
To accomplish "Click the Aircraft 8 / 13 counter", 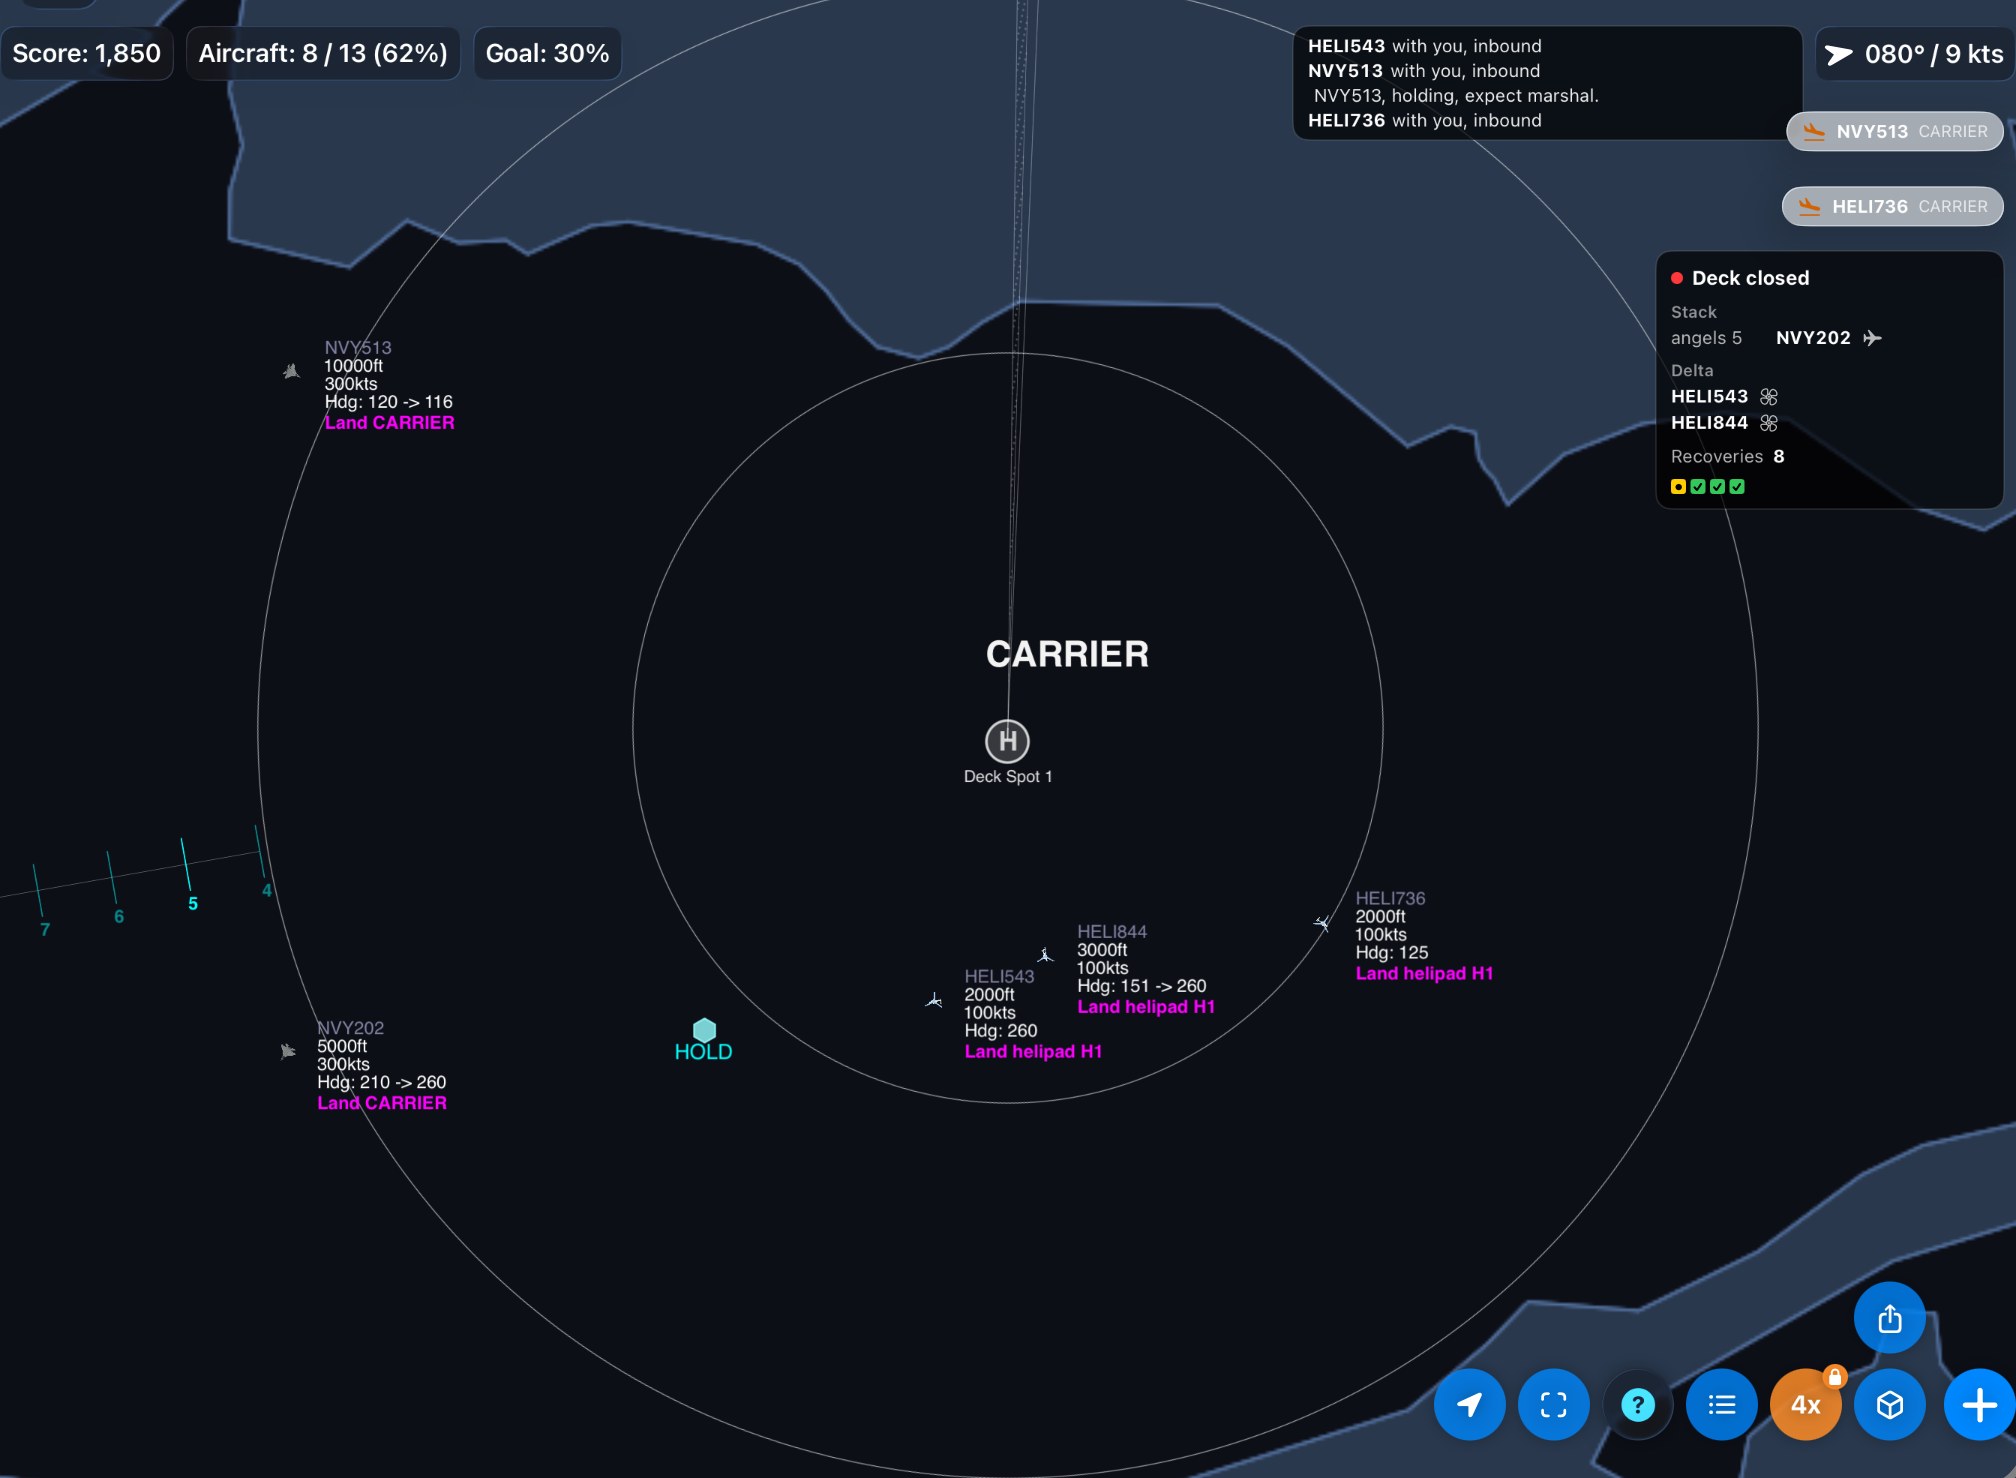I will [323, 53].
